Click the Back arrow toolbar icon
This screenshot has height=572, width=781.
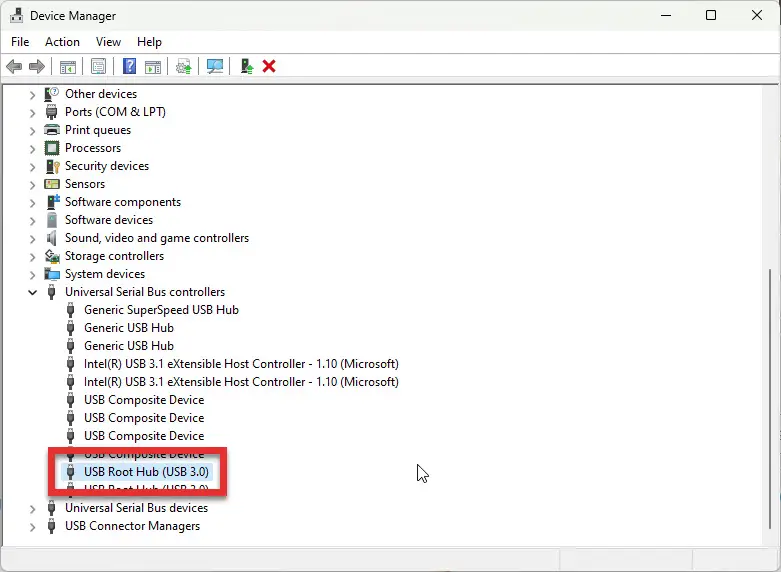click(x=14, y=66)
